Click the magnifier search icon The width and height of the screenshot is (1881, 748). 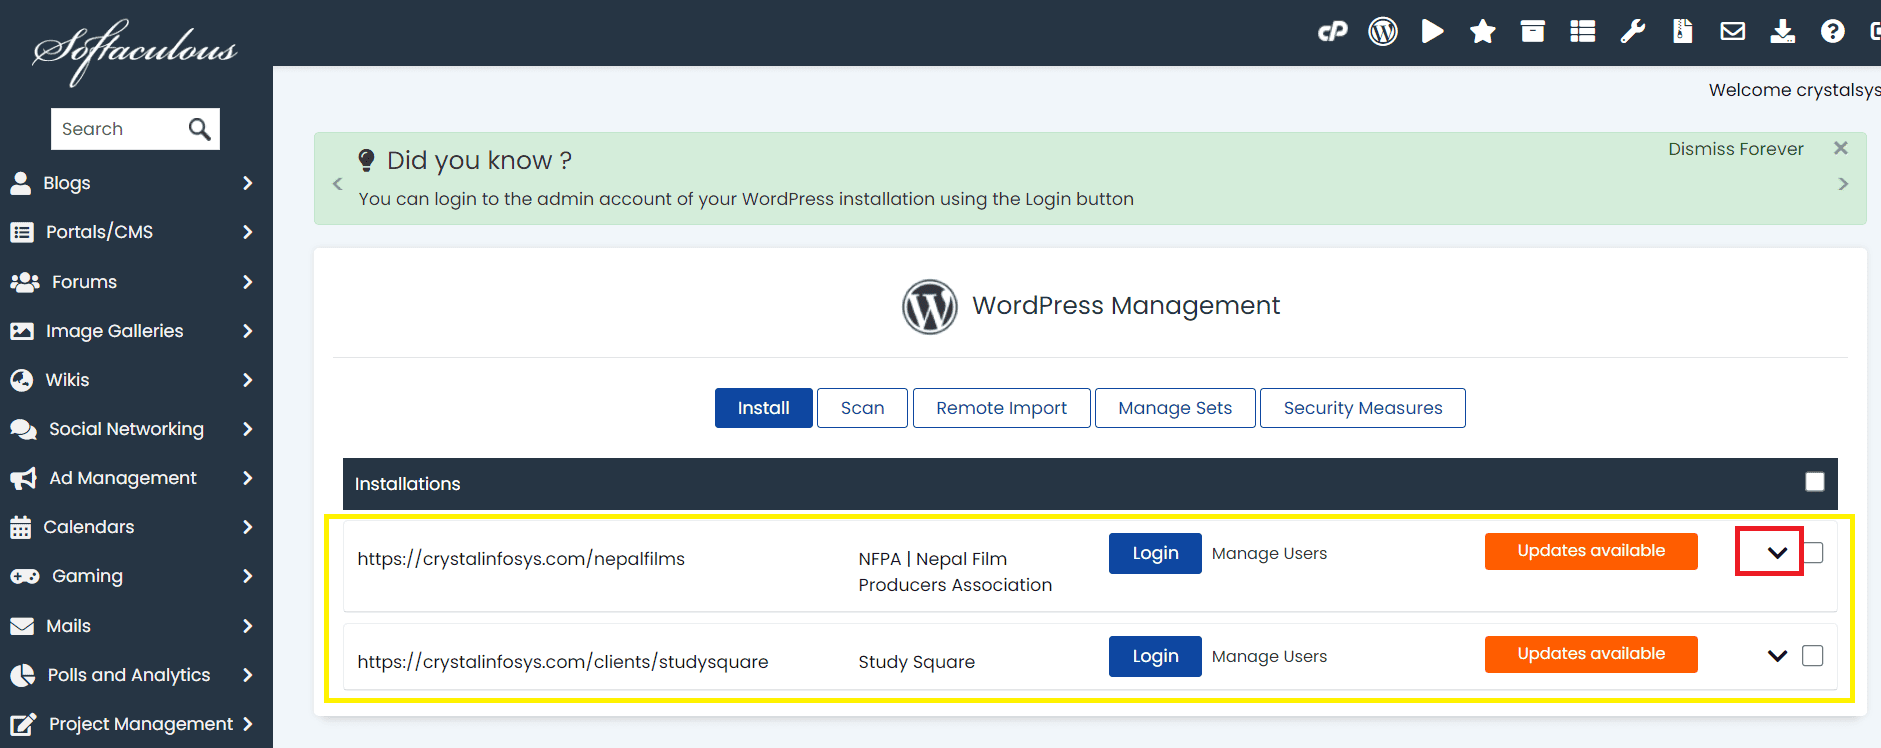click(199, 129)
